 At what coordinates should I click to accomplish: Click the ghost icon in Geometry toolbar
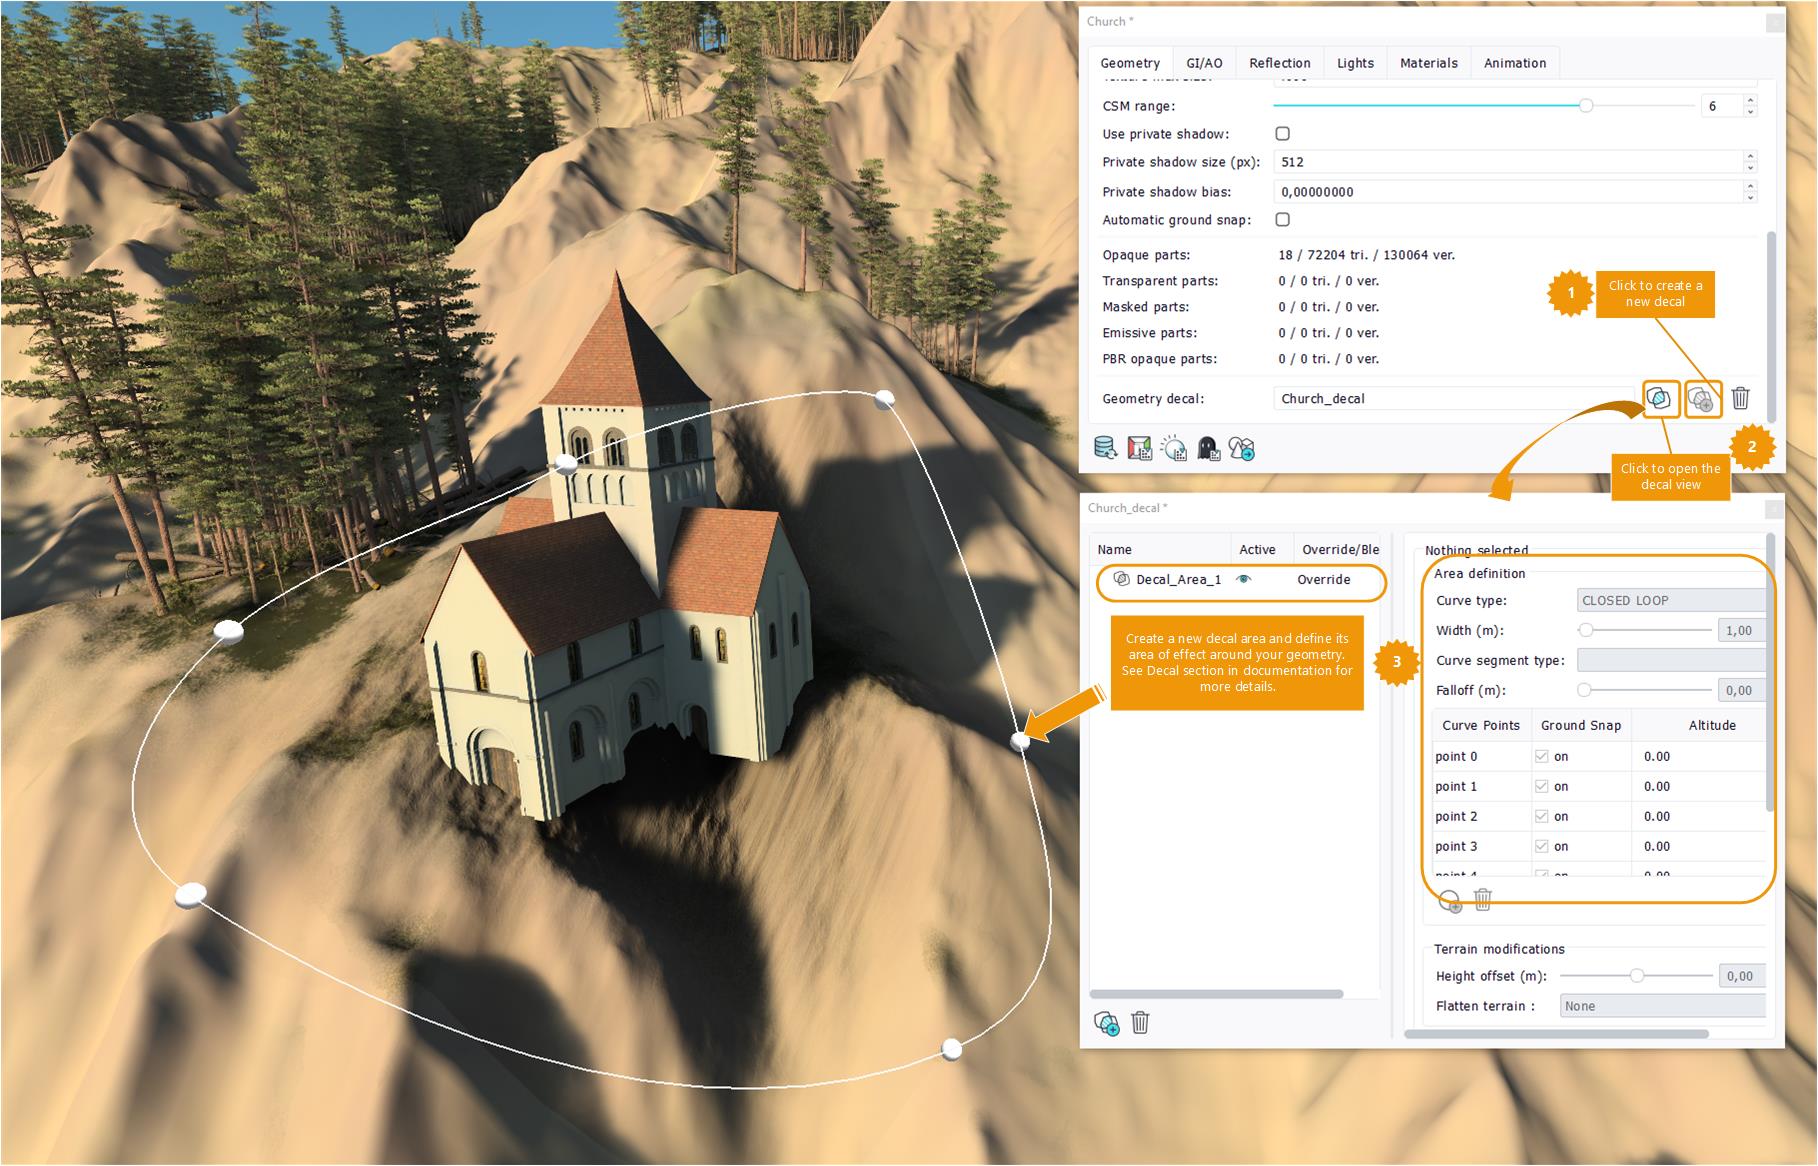[x=1208, y=449]
